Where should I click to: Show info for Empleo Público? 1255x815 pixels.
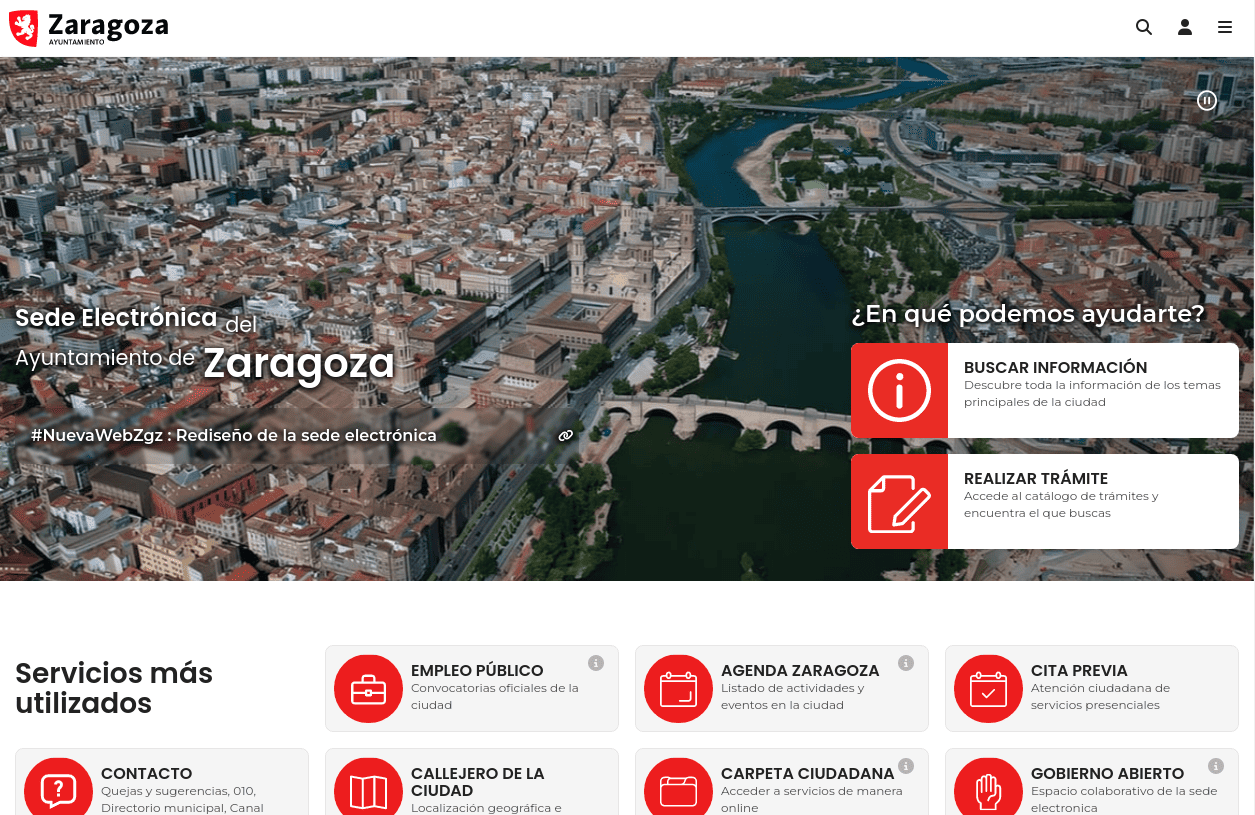596,663
